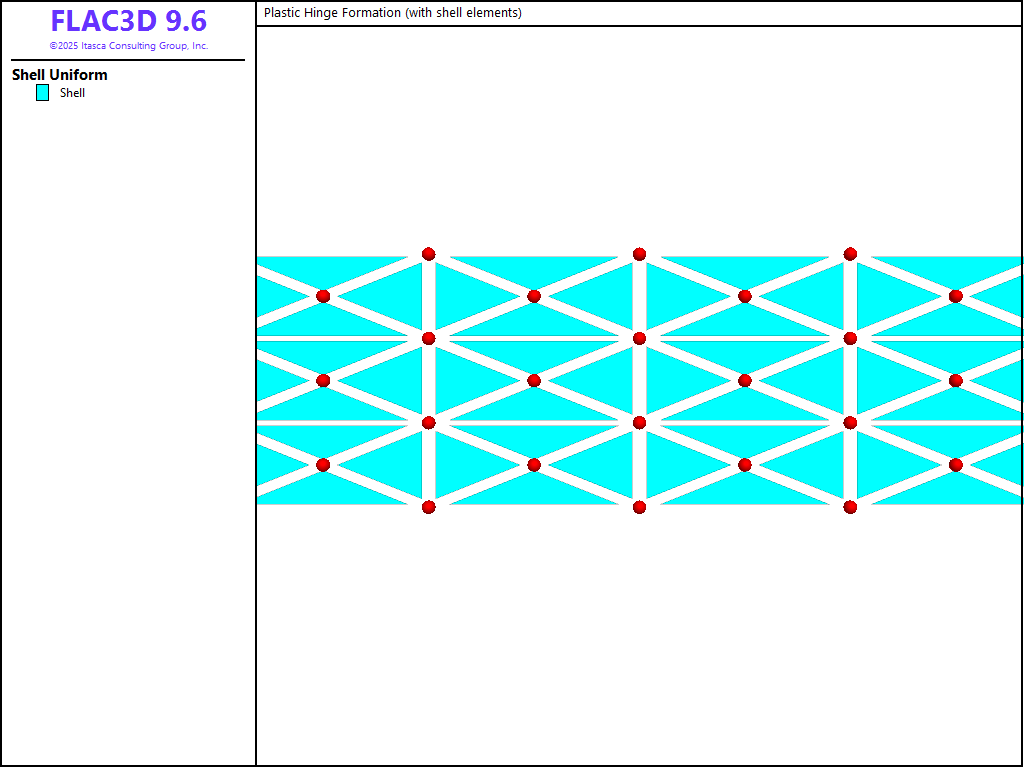This screenshot has height=768, width=1024.
Task: Click the Plastic Hinge Formation plot title
Action: click(x=392, y=13)
